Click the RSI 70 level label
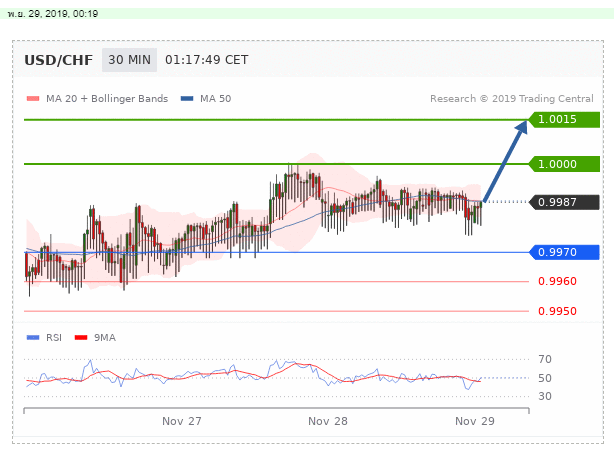The height and width of the screenshot is (461, 614). [x=545, y=359]
